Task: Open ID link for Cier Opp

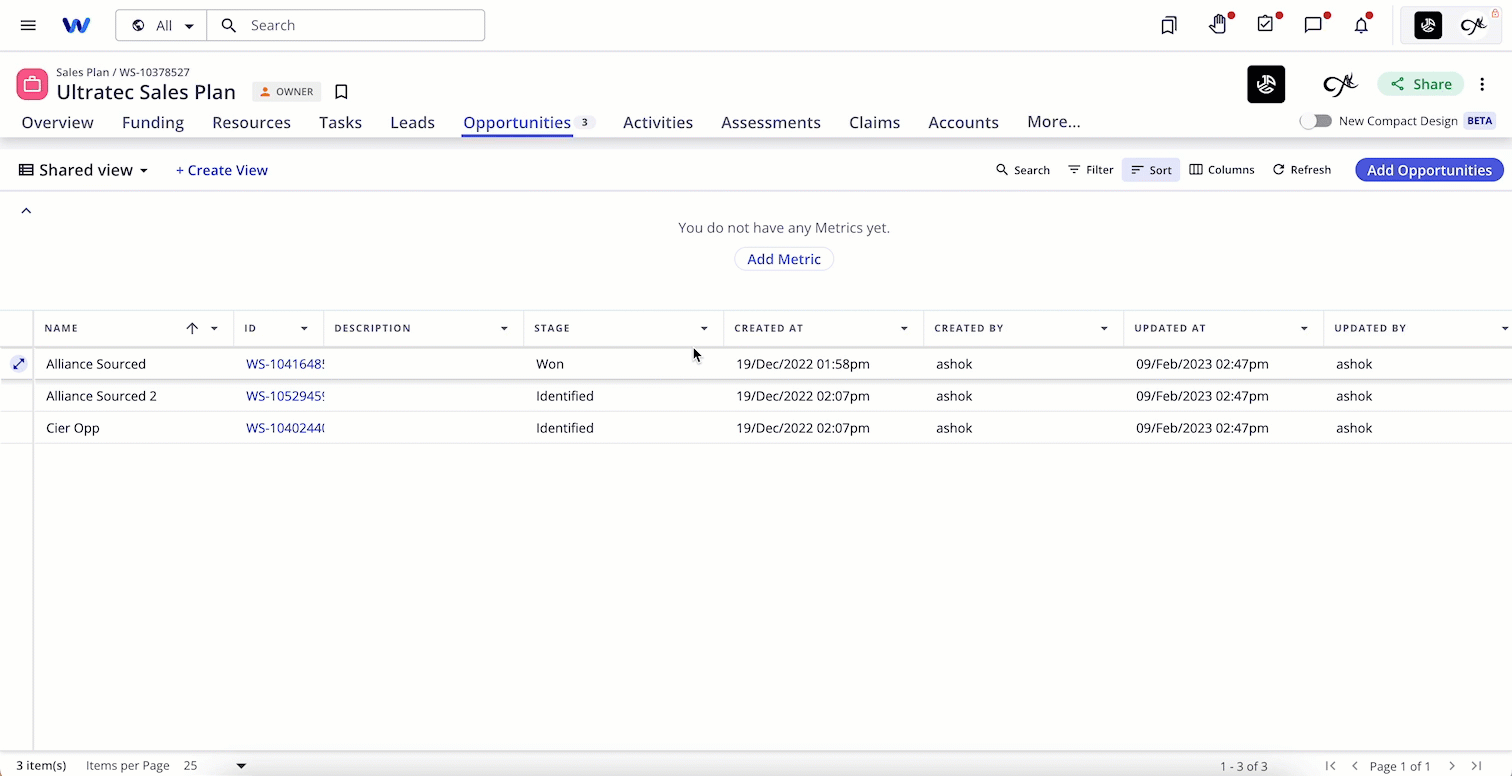Action: point(285,428)
